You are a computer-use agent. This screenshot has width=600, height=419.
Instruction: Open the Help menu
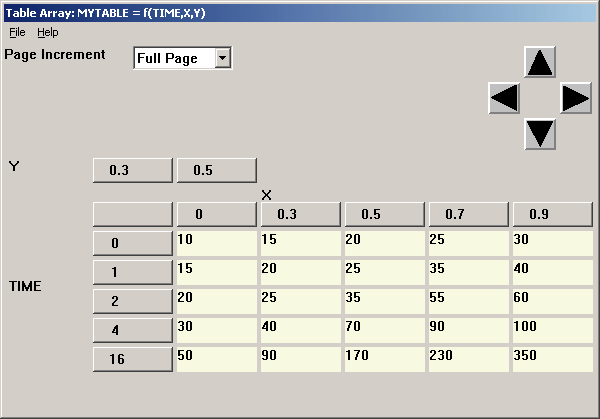tap(48, 33)
